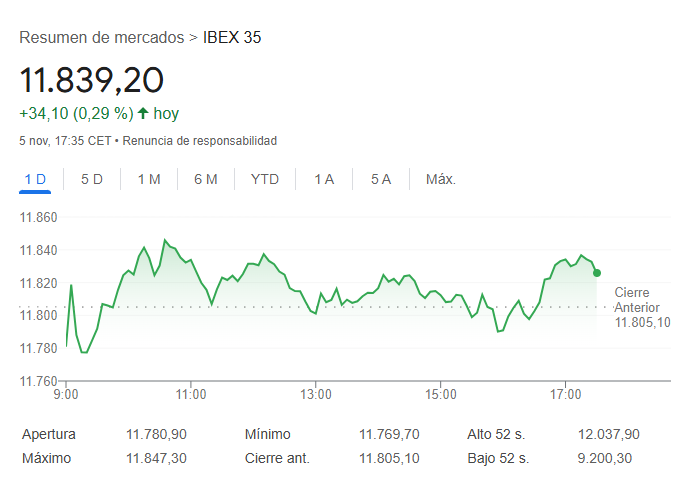This screenshot has width=698, height=477.
Task: Click the IBEX 35 breadcrumb title
Action: coord(232,38)
